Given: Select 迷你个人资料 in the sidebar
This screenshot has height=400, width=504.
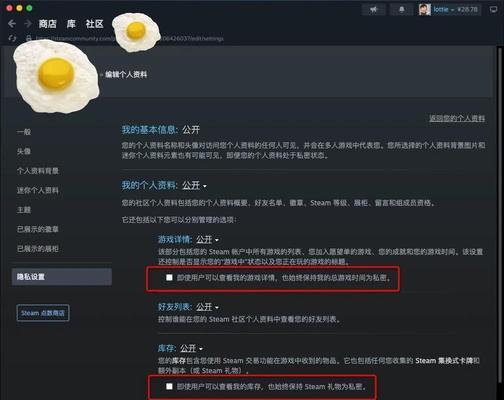Looking at the screenshot, I should pos(38,190).
